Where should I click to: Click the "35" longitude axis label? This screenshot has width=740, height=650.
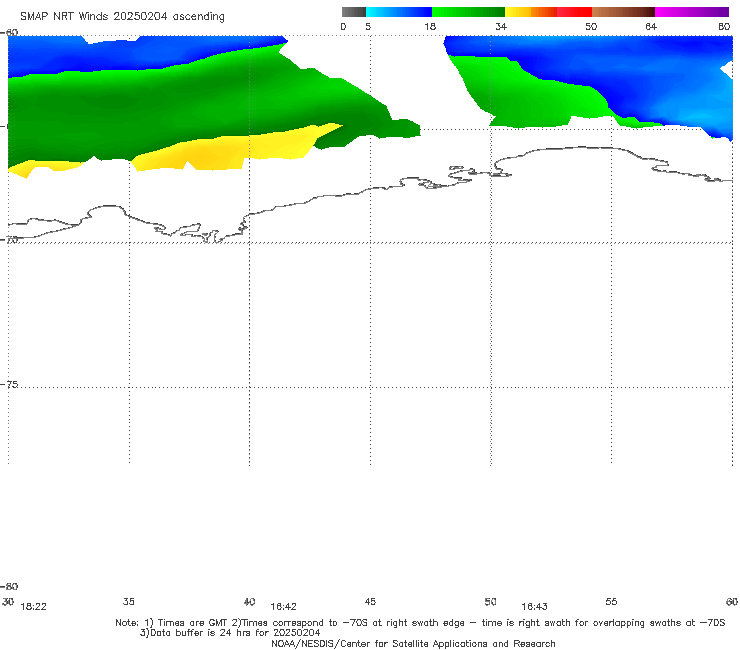tap(128, 601)
